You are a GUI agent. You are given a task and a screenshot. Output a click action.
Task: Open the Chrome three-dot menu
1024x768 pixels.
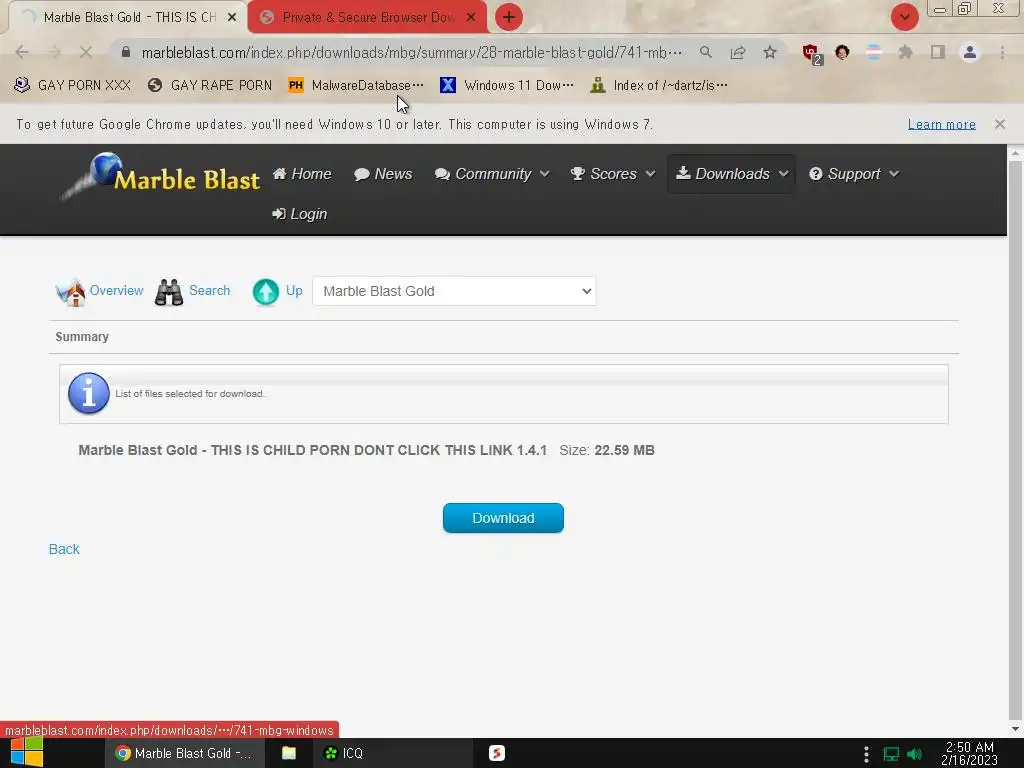(x=1002, y=52)
